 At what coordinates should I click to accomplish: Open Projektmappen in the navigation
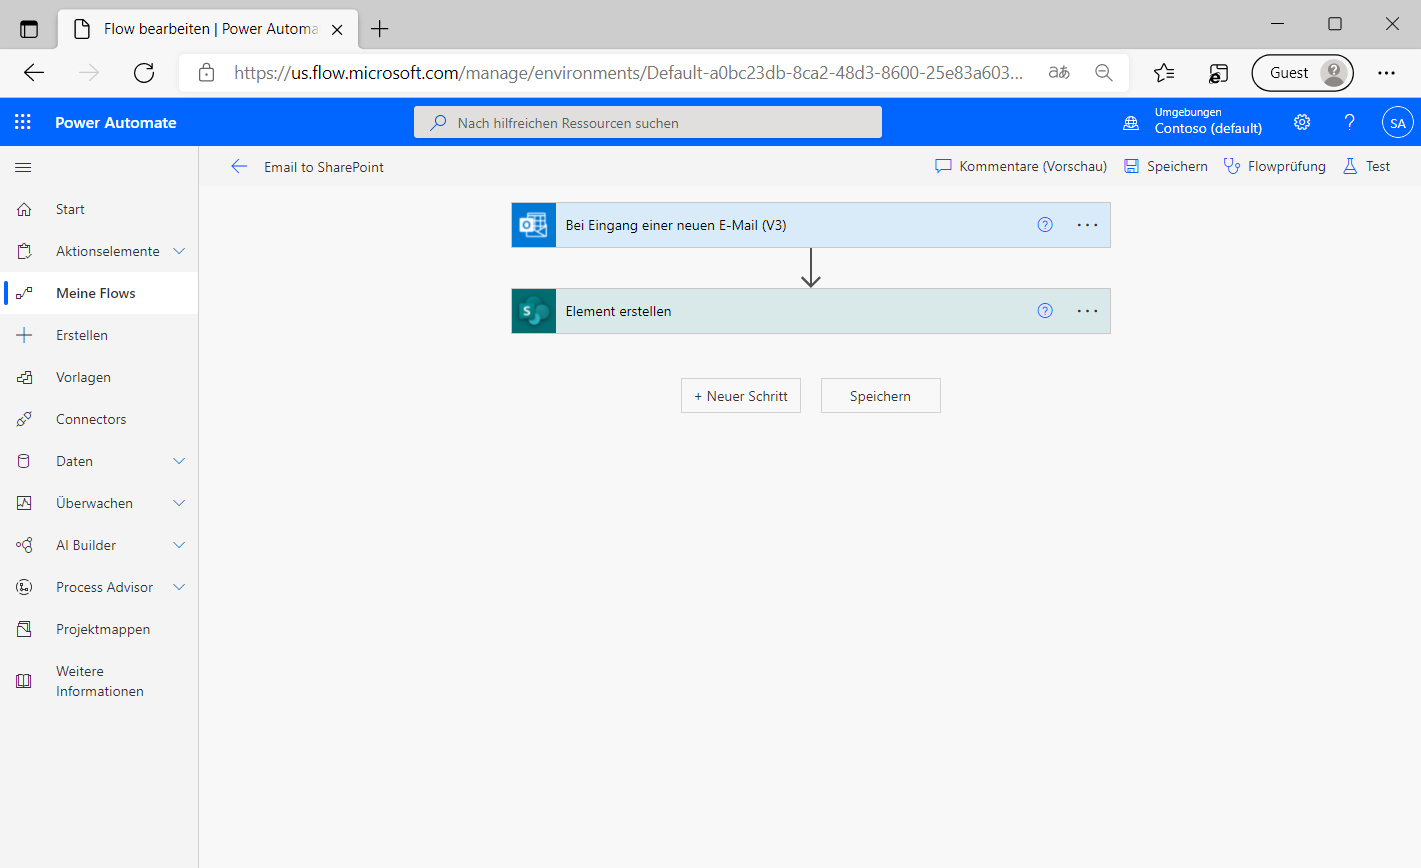click(103, 629)
